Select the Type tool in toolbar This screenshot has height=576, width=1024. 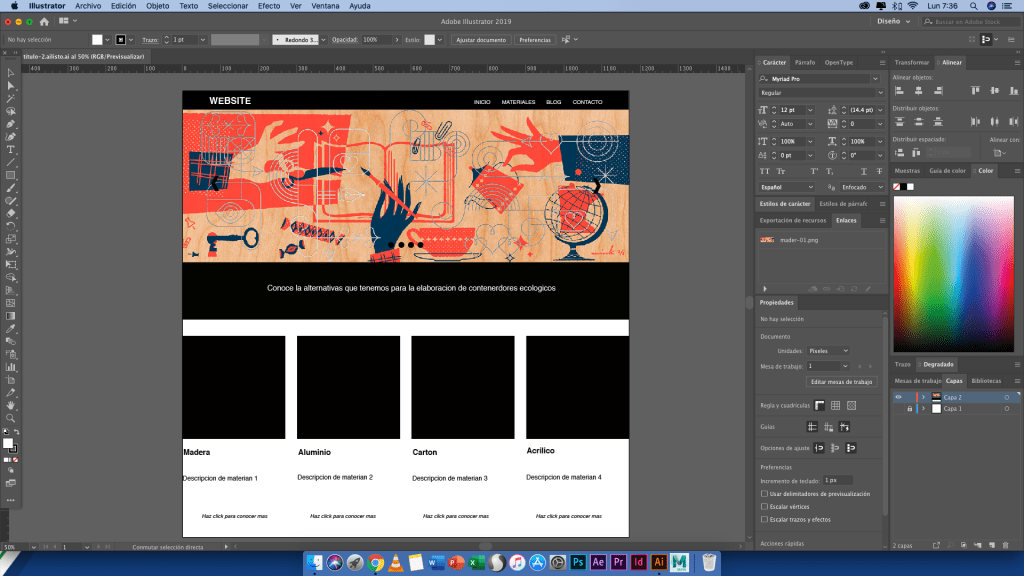click(11, 149)
